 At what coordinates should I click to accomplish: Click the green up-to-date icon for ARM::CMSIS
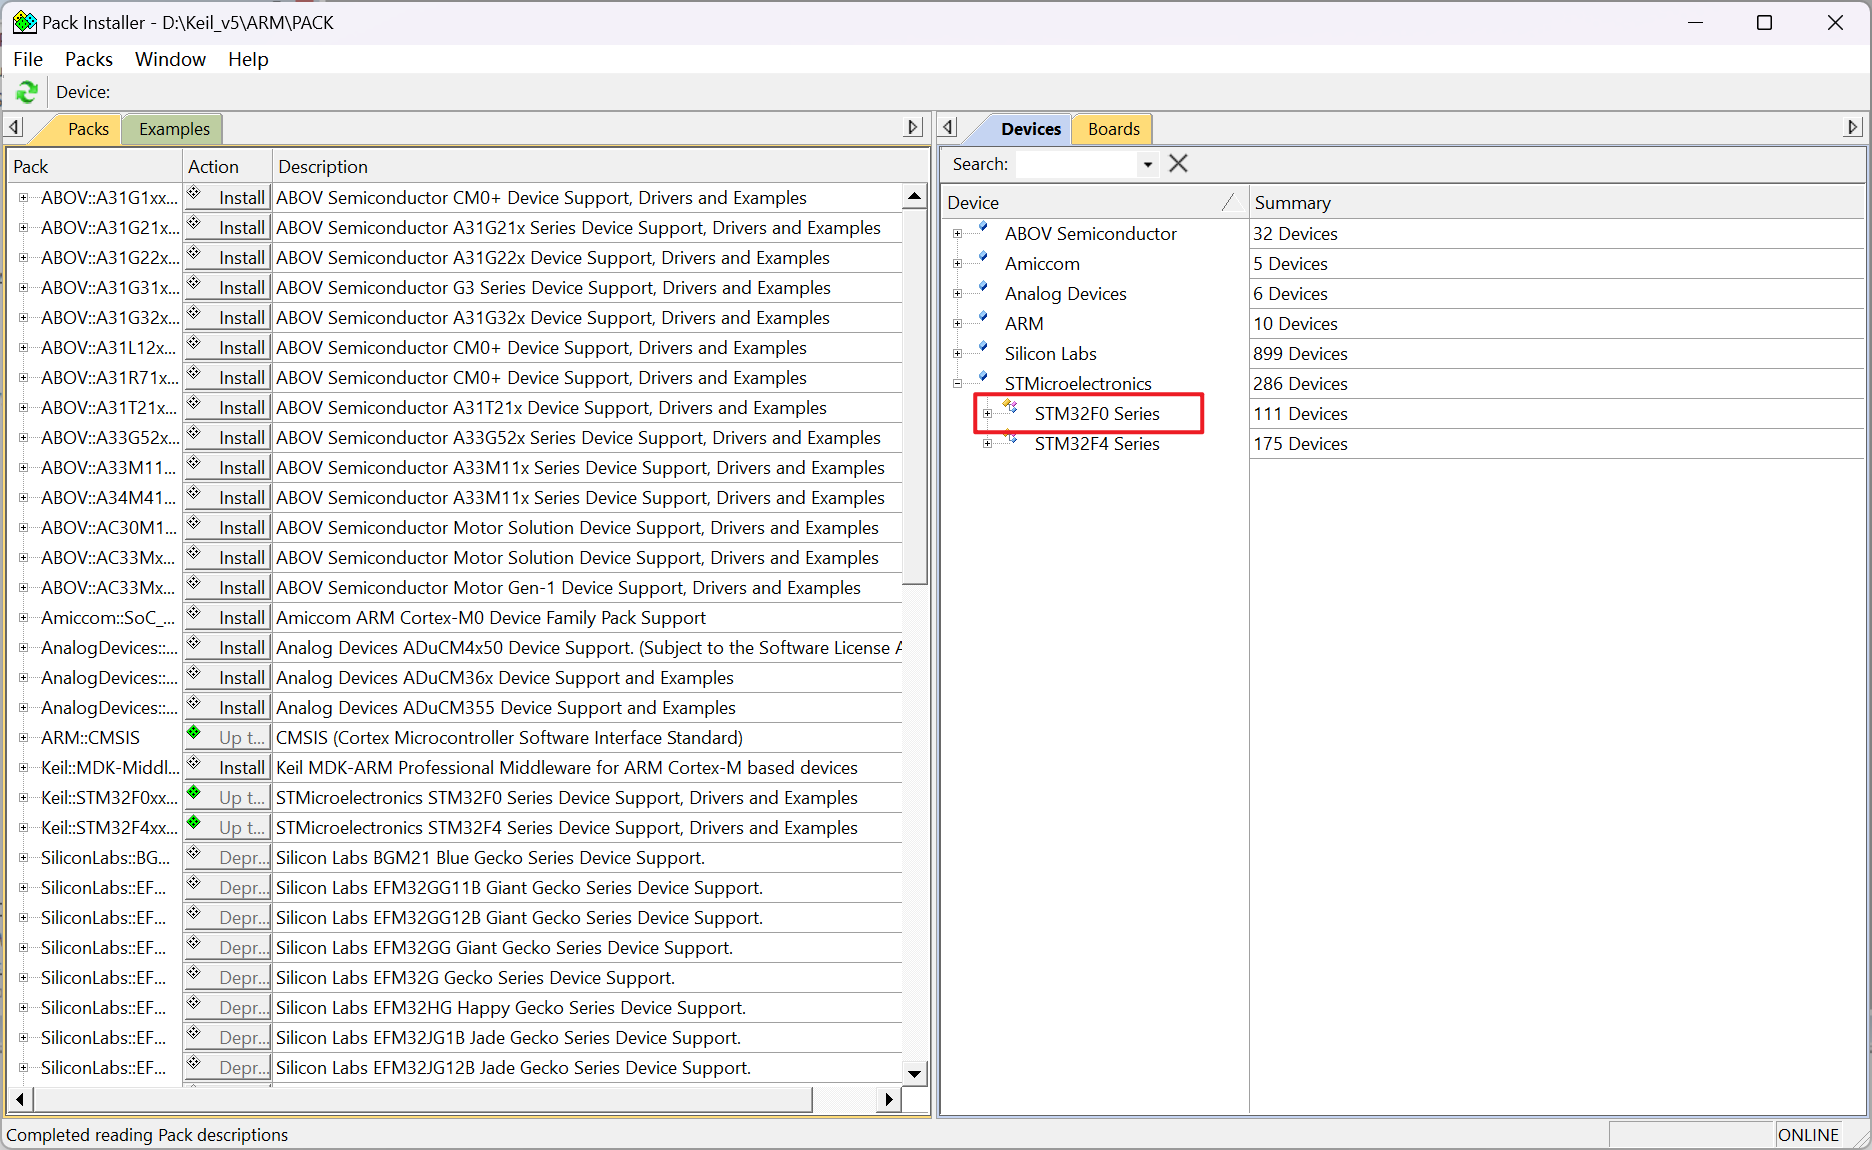click(194, 733)
